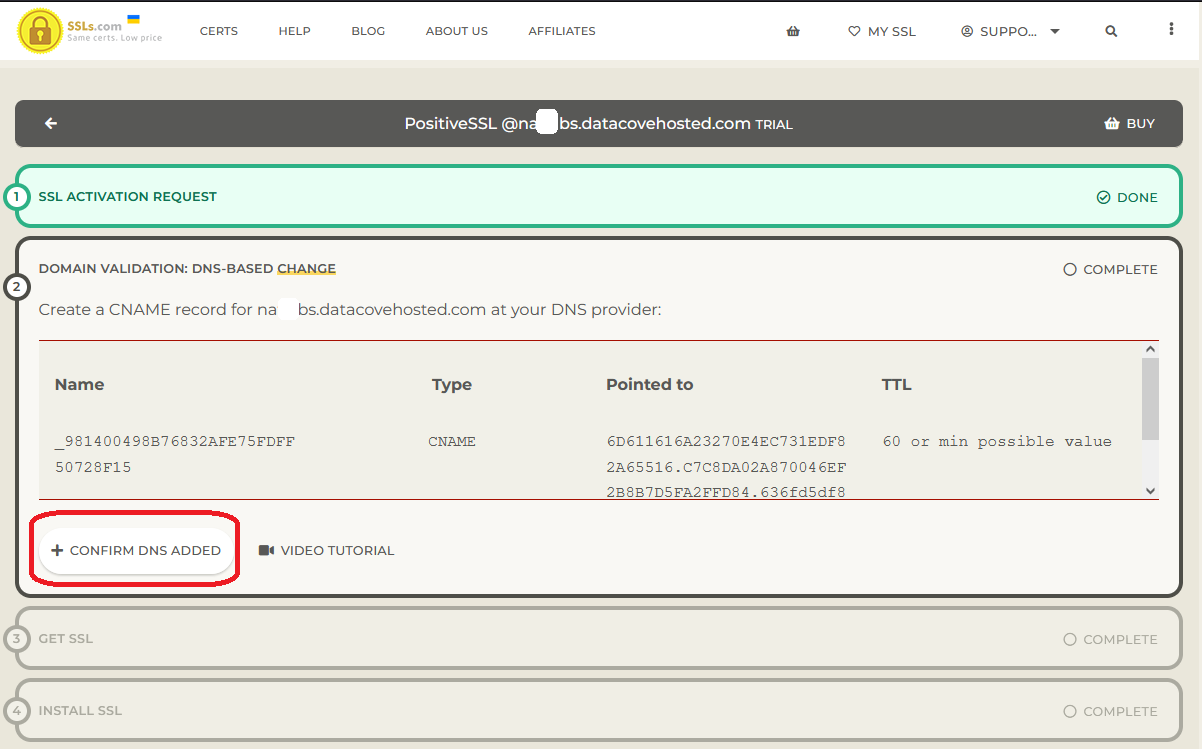Click the Domain Validation COMPLETE status circle
The width and height of the screenshot is (1202, 749).
click(x=1070, y=270)
